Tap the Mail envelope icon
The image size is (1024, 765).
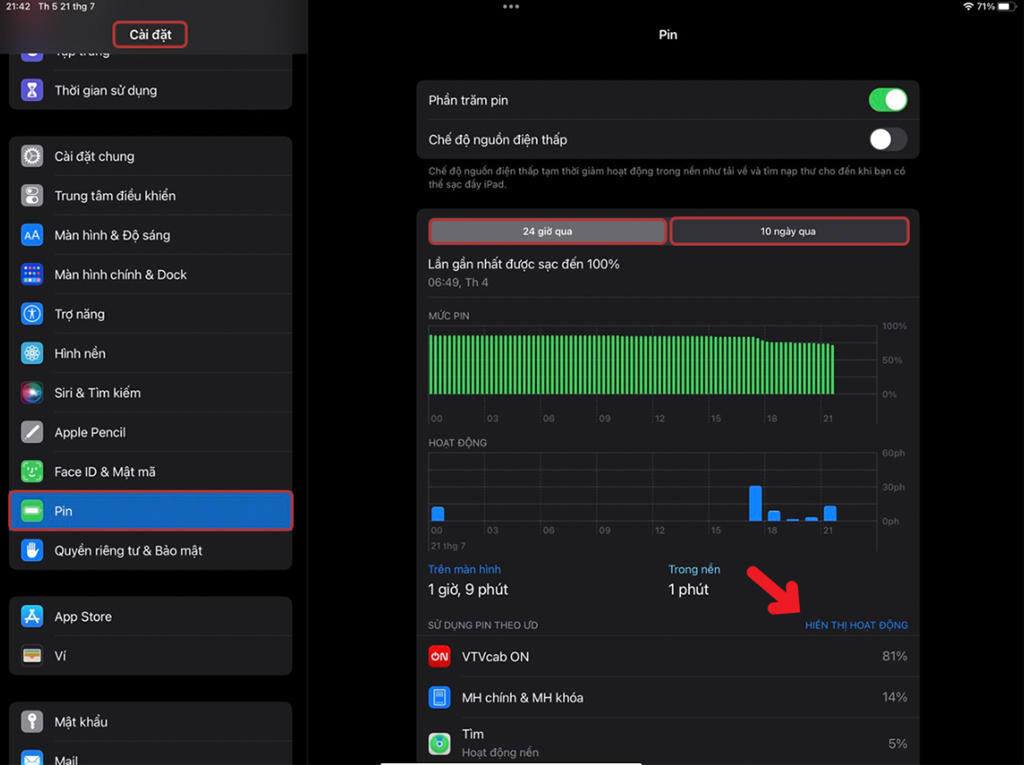32,758
